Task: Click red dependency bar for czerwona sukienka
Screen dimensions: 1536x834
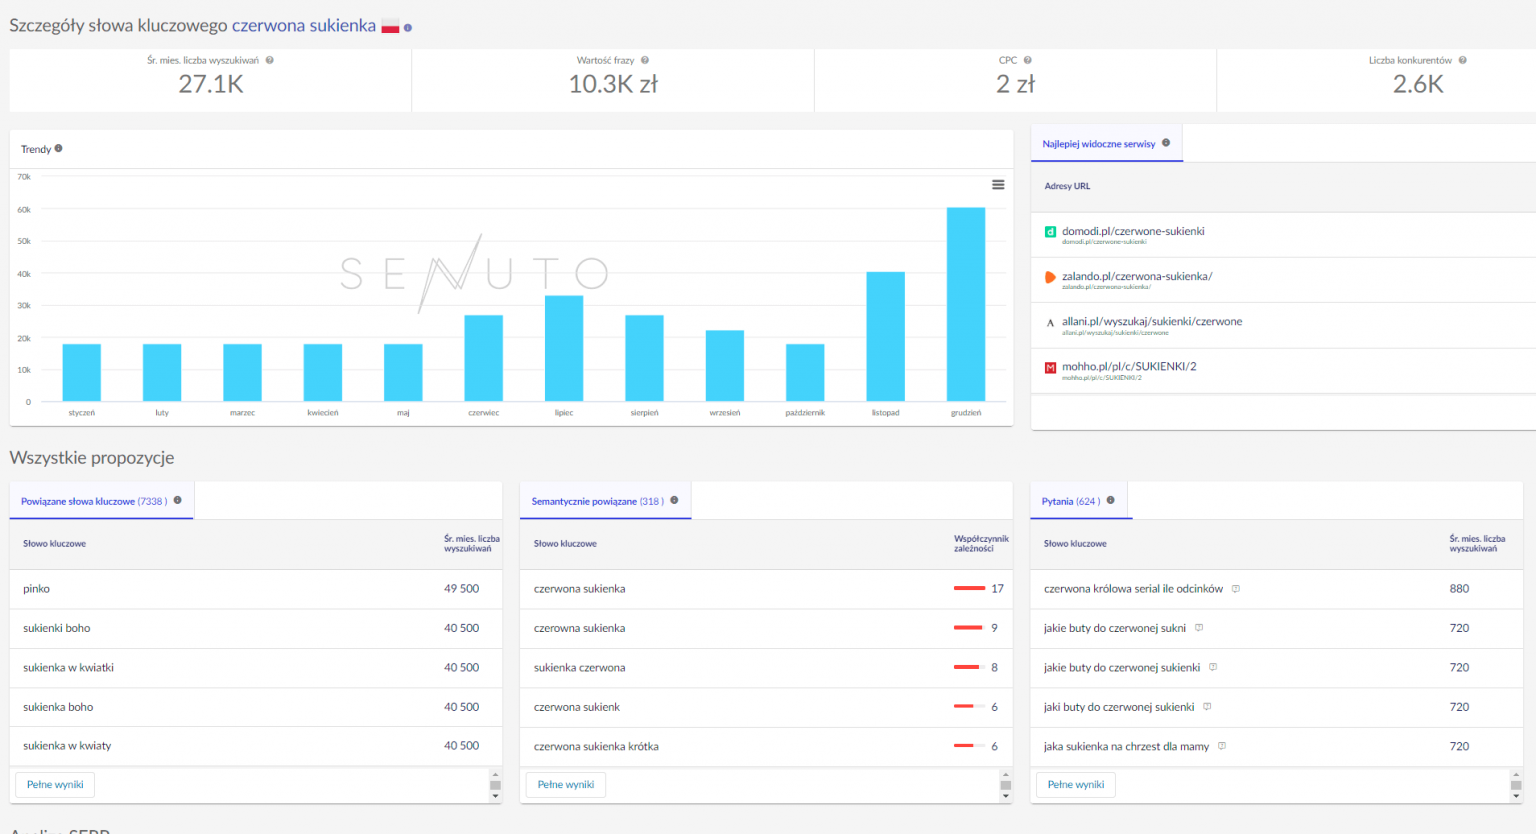Action: point(970,588)
